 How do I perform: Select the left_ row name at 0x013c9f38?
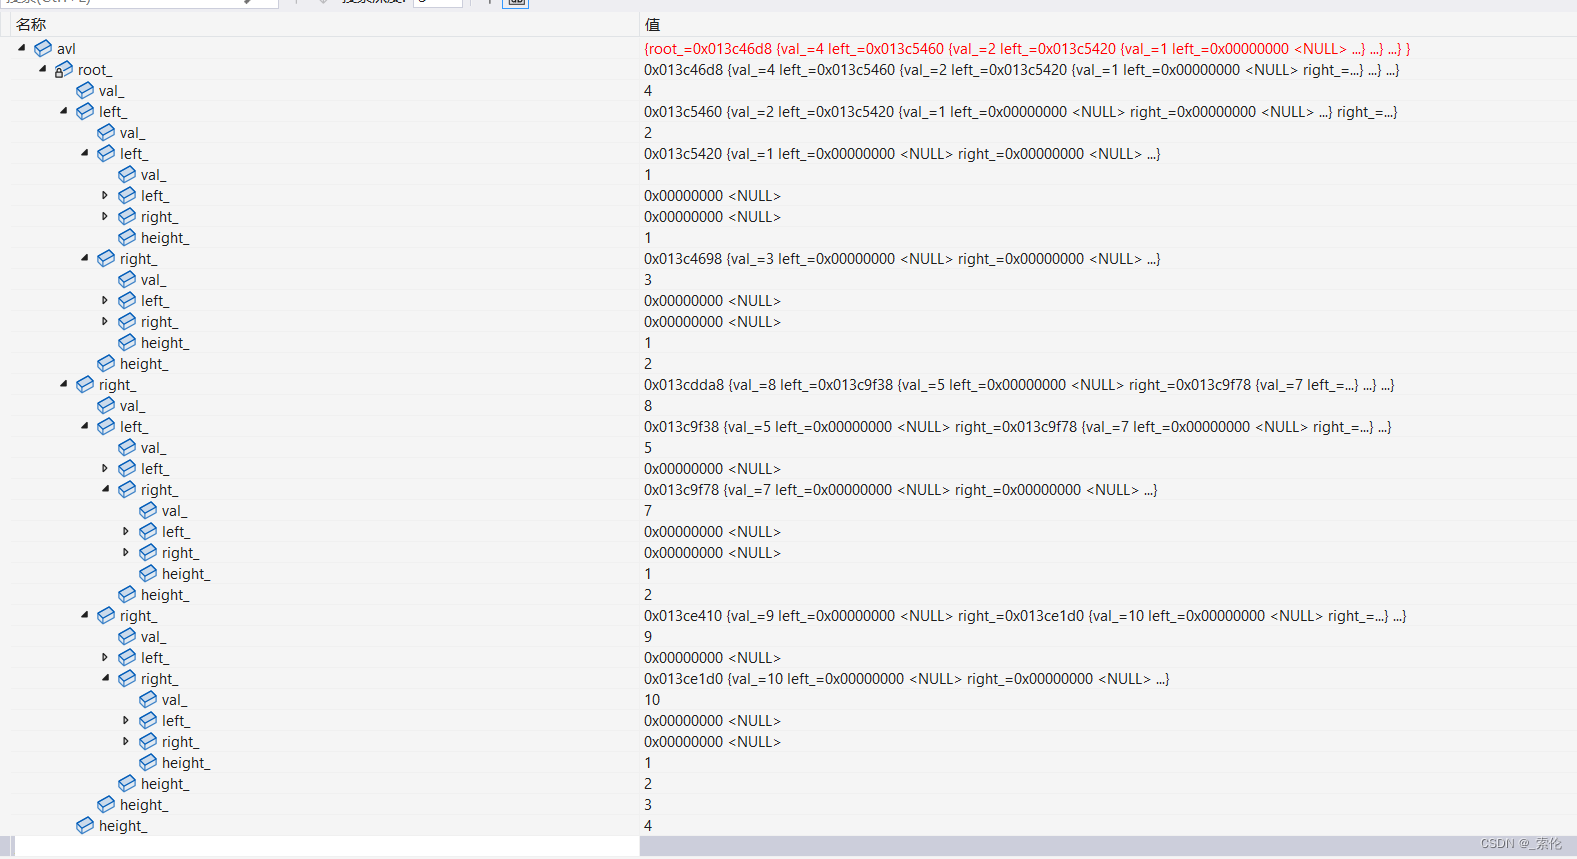[x=134, y=427]
